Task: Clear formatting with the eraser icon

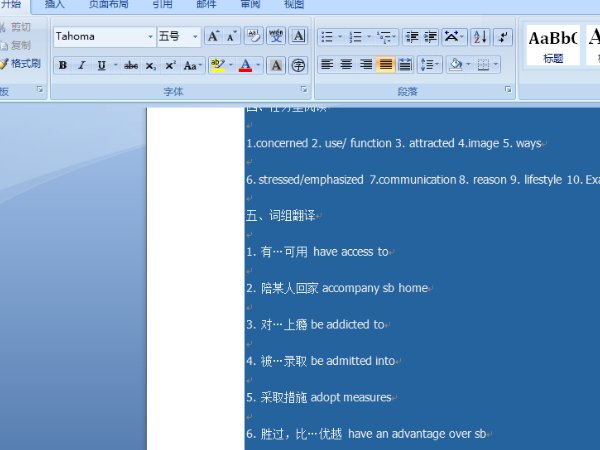Action: 254,37
